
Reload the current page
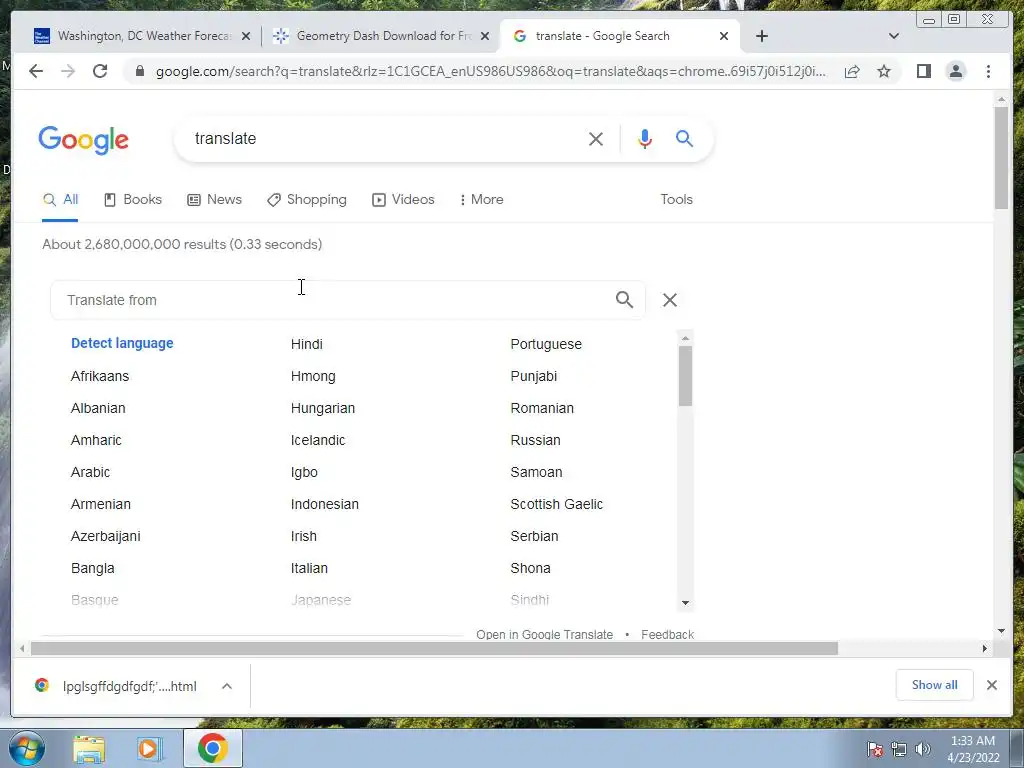[x=100, y=71]
